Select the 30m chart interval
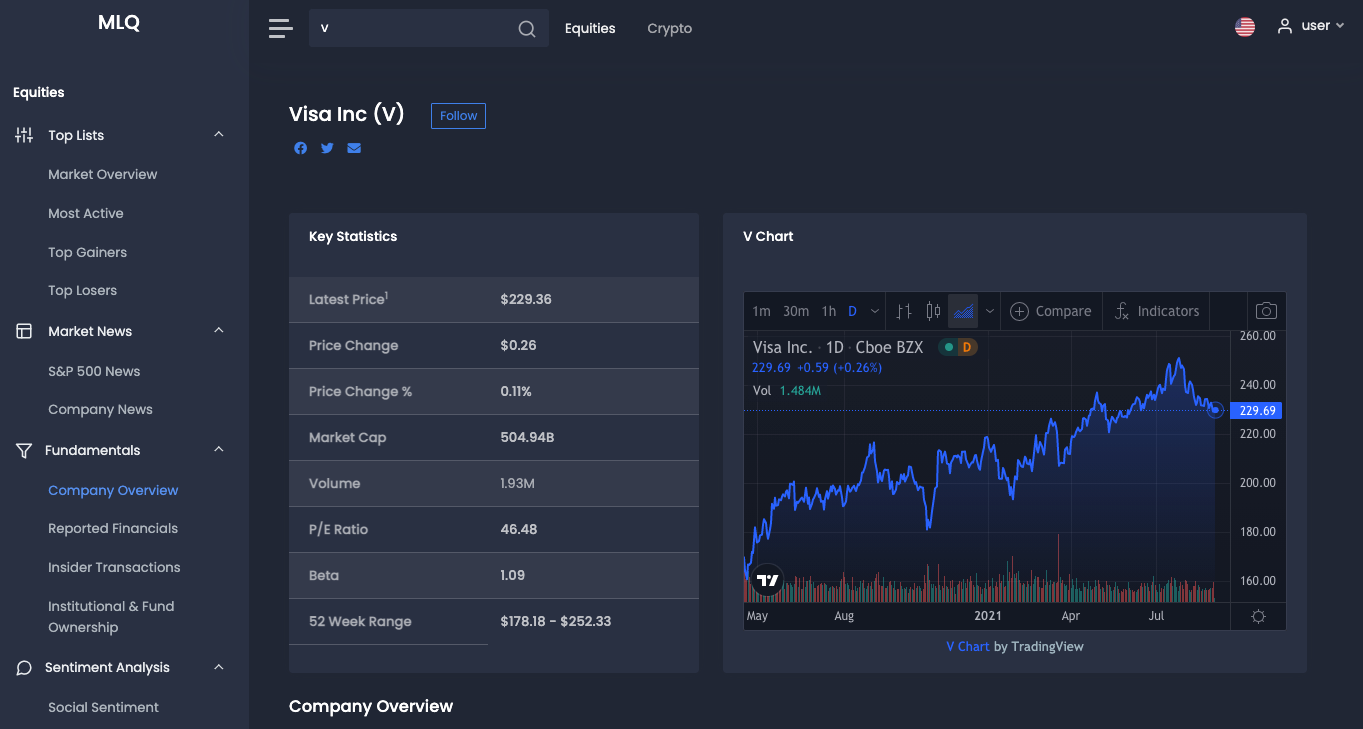 point(796,311)
